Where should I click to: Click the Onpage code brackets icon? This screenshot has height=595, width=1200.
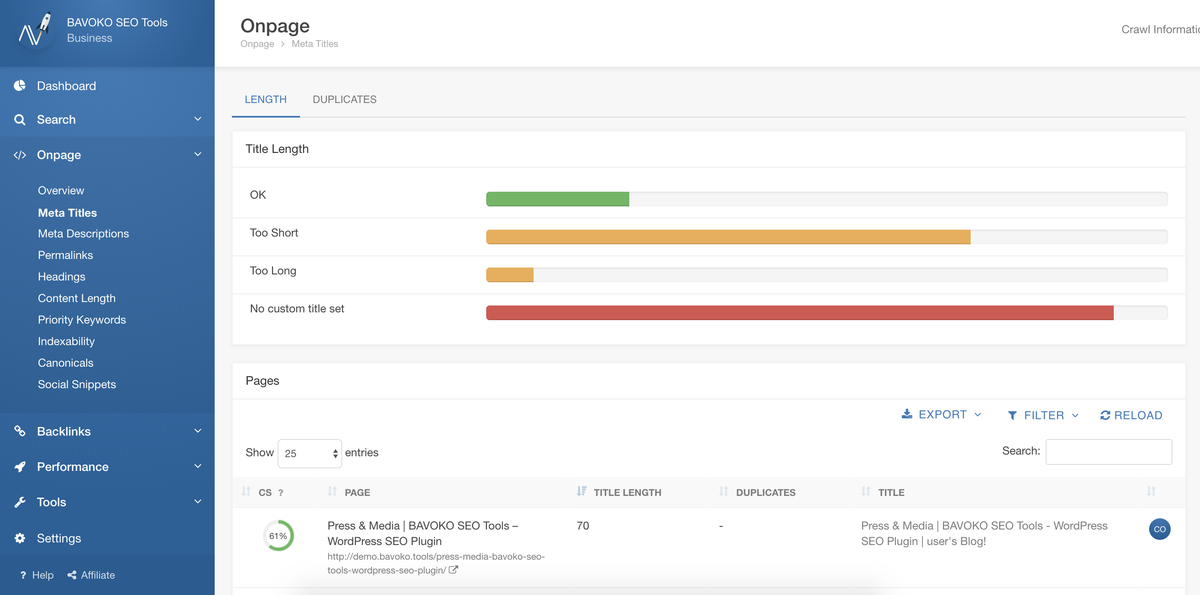20,155
